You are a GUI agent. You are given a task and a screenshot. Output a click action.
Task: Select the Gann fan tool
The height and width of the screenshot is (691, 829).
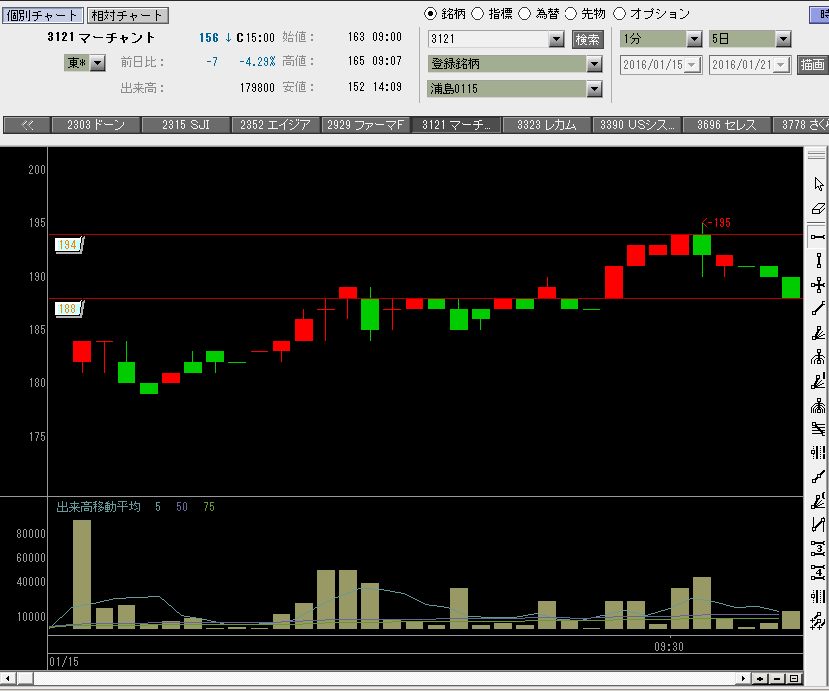click(x=818, y=501)
